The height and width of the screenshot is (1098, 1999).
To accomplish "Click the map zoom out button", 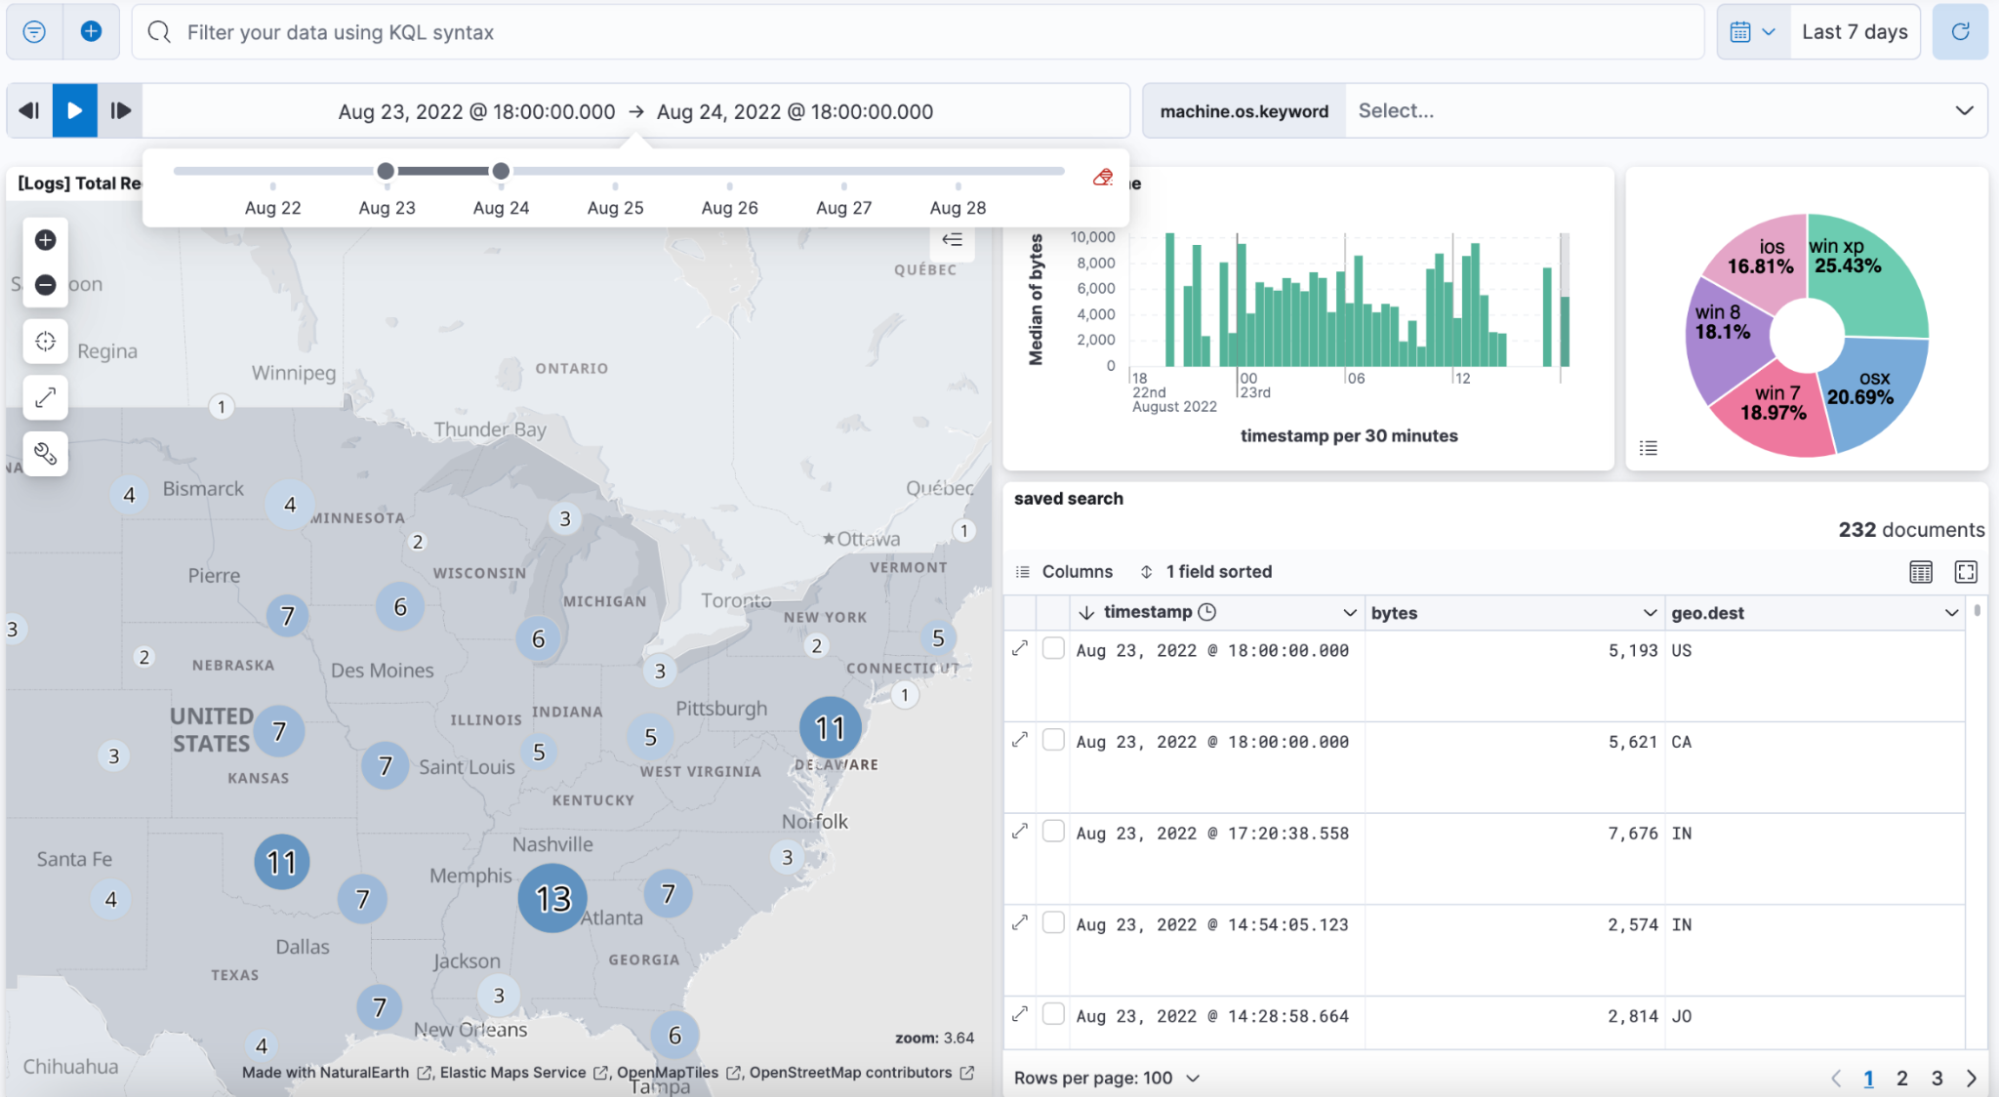I will tap(45, 285).
